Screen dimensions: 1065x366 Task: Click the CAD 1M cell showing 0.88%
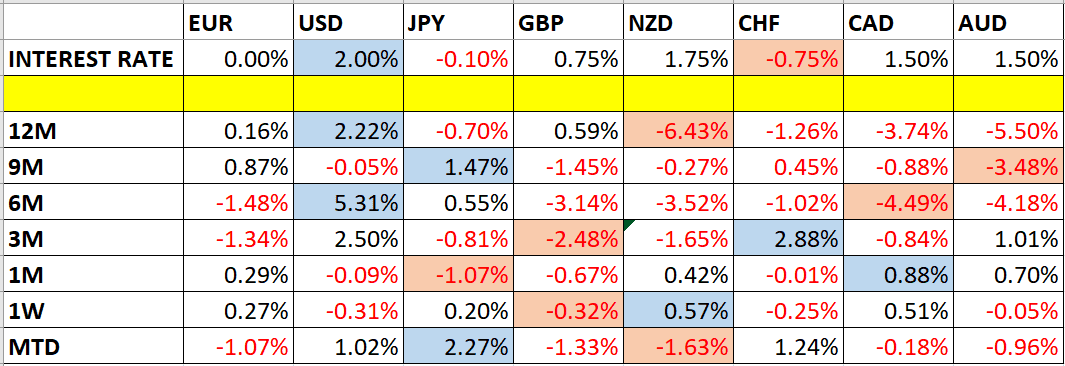coord(898,274)
